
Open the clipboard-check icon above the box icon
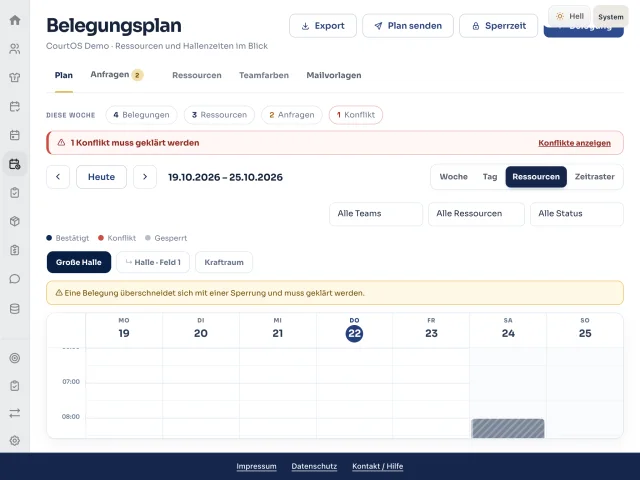15,193
